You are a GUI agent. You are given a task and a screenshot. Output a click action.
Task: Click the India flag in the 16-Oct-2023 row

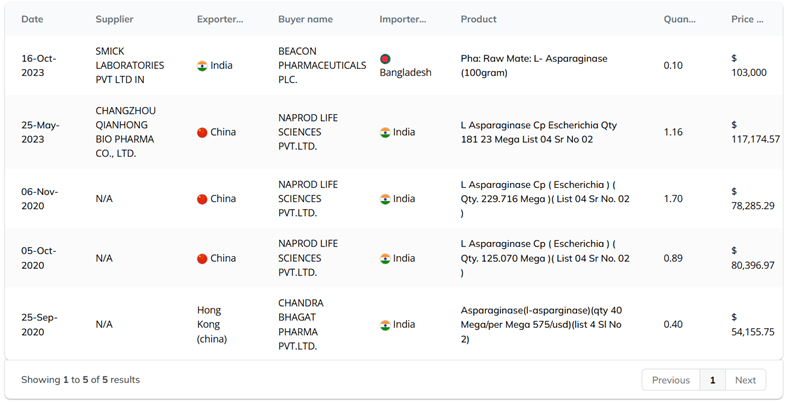point(202,66)
